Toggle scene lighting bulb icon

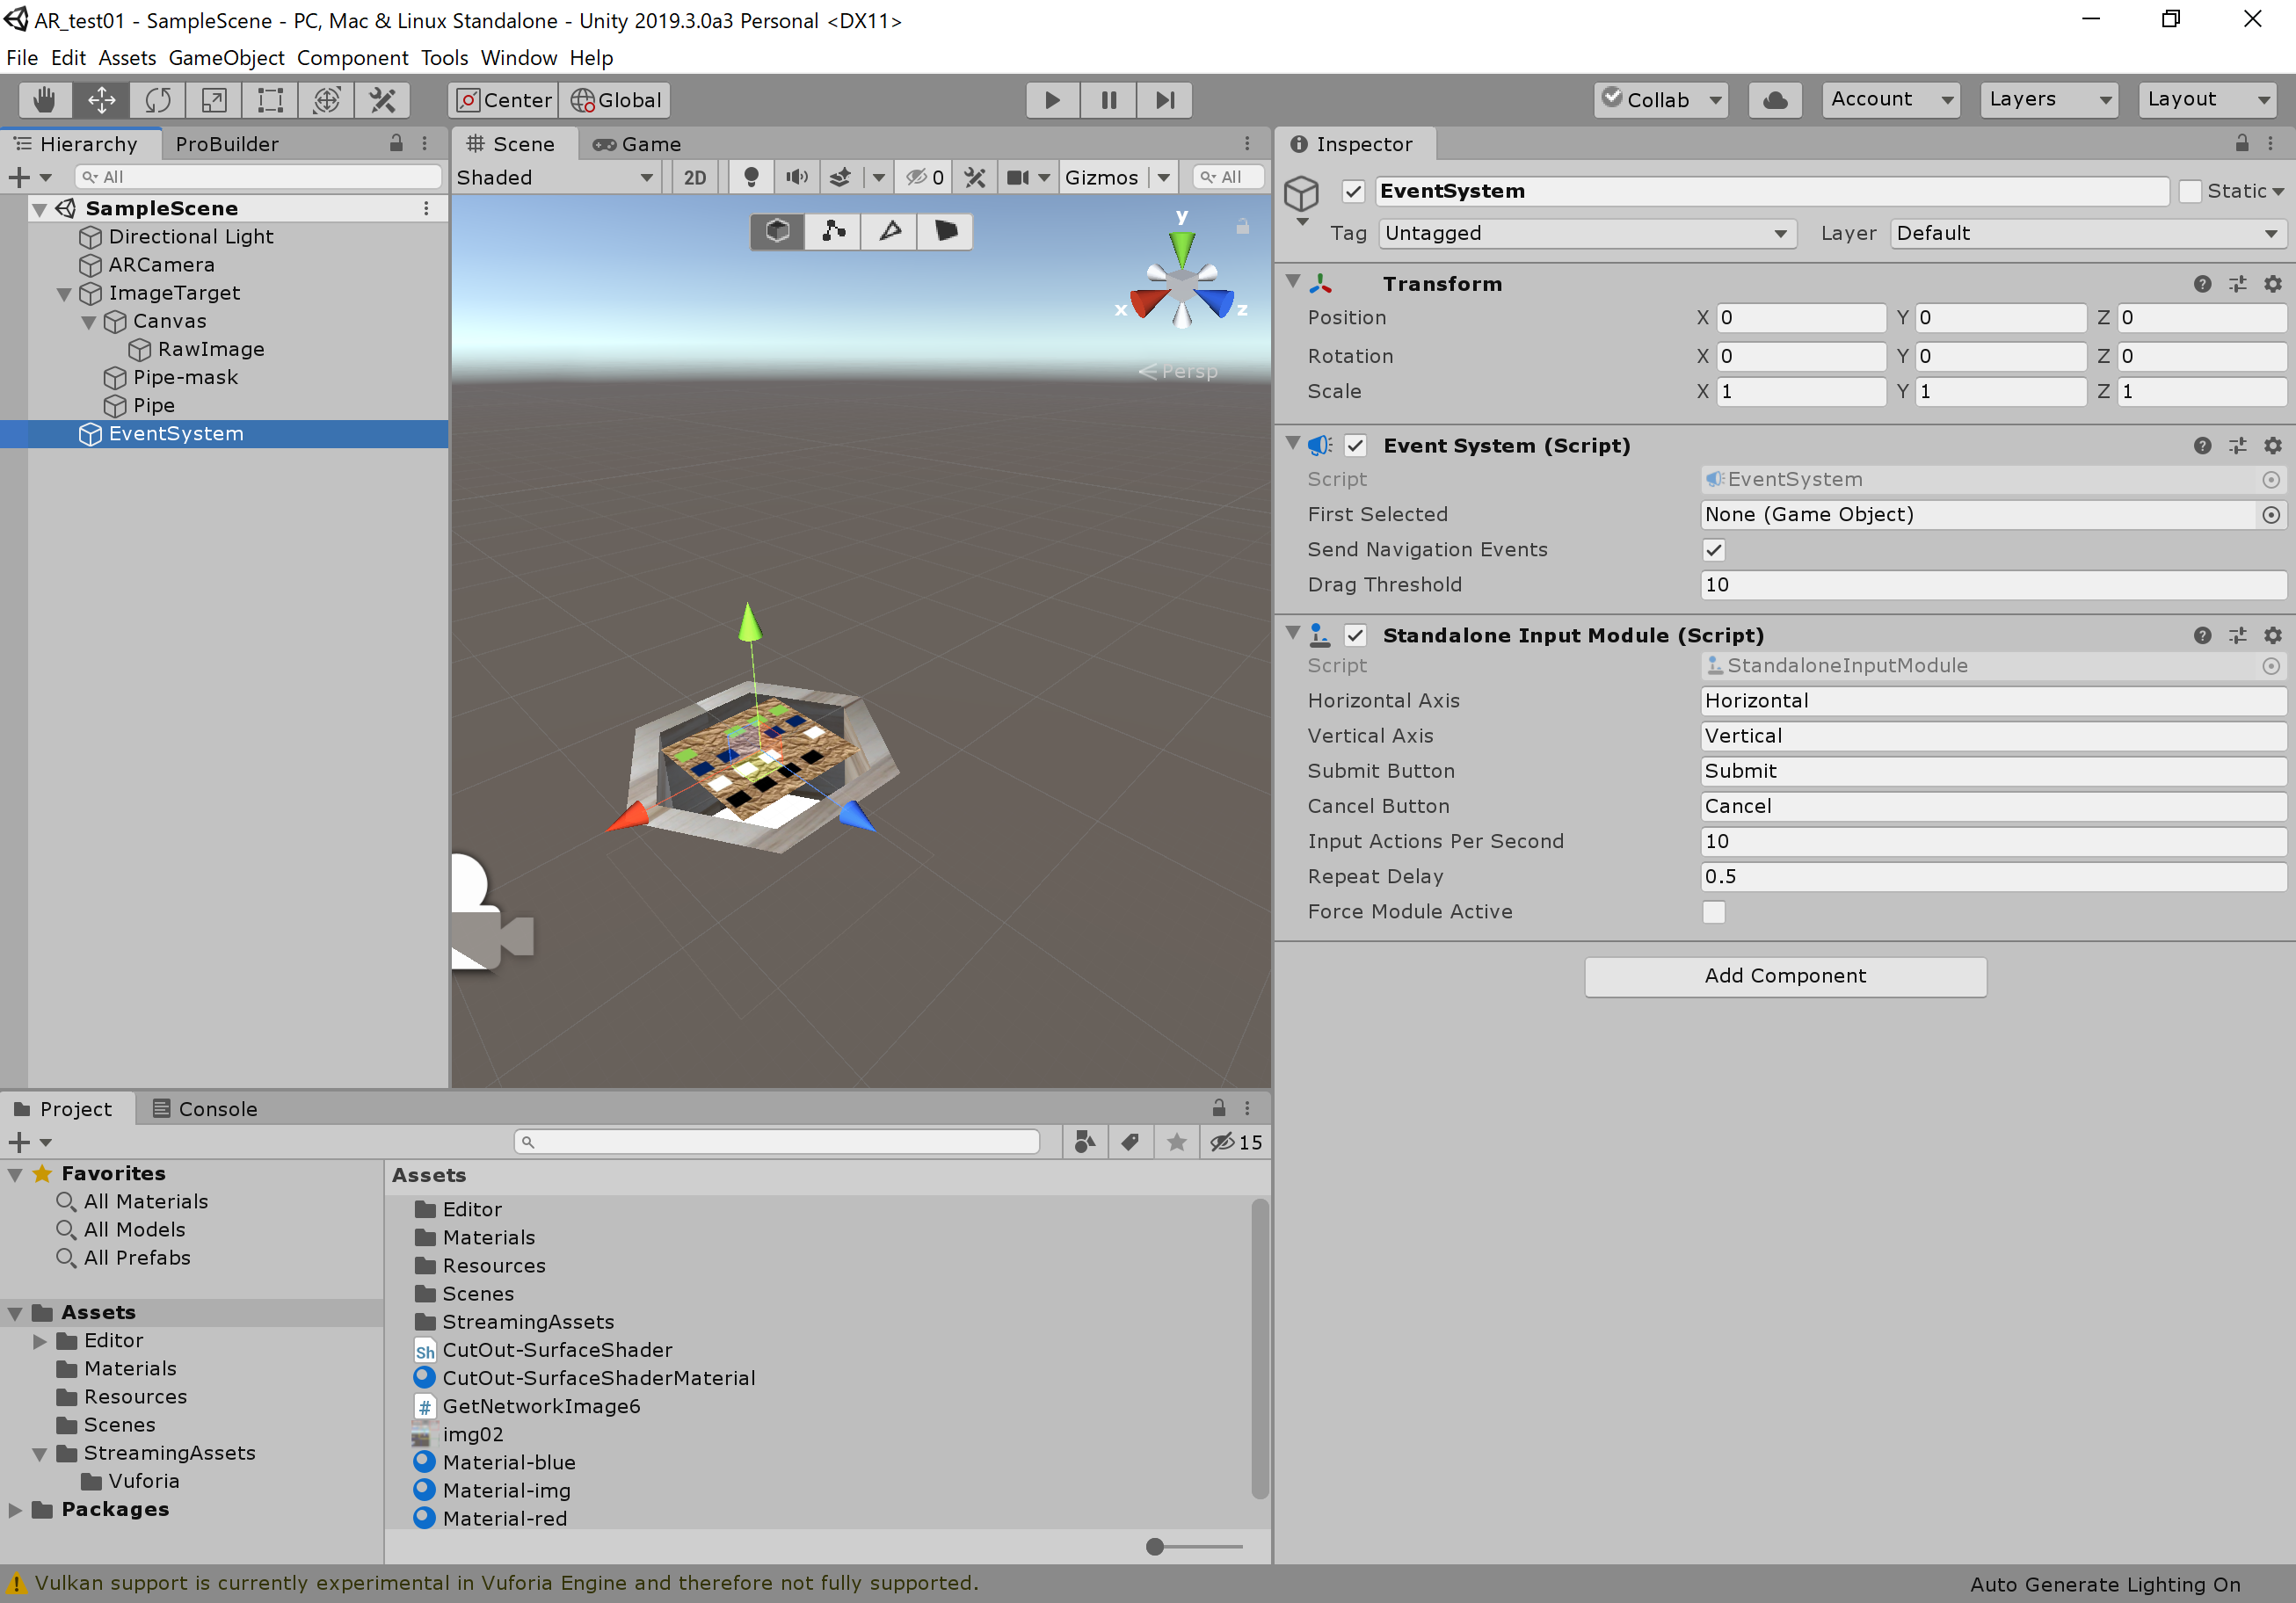pos(751,177)
